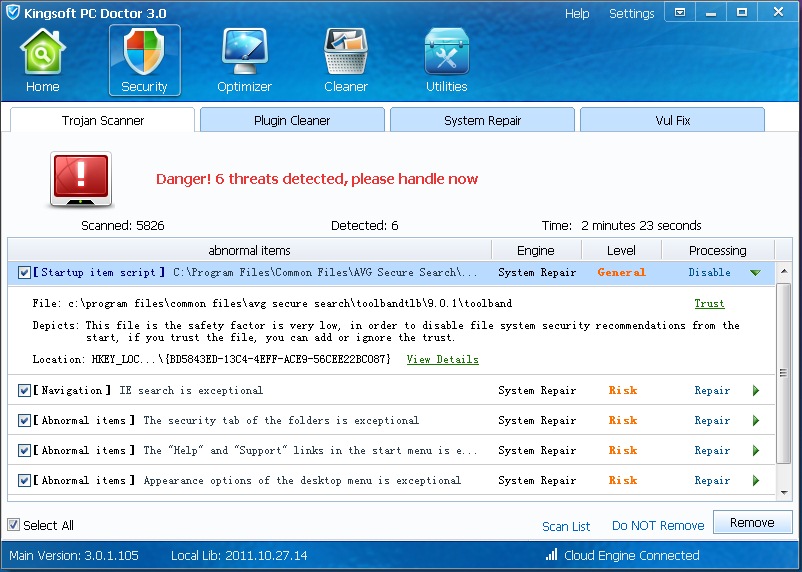Switch to the Trojan Scanner tab

102,120
